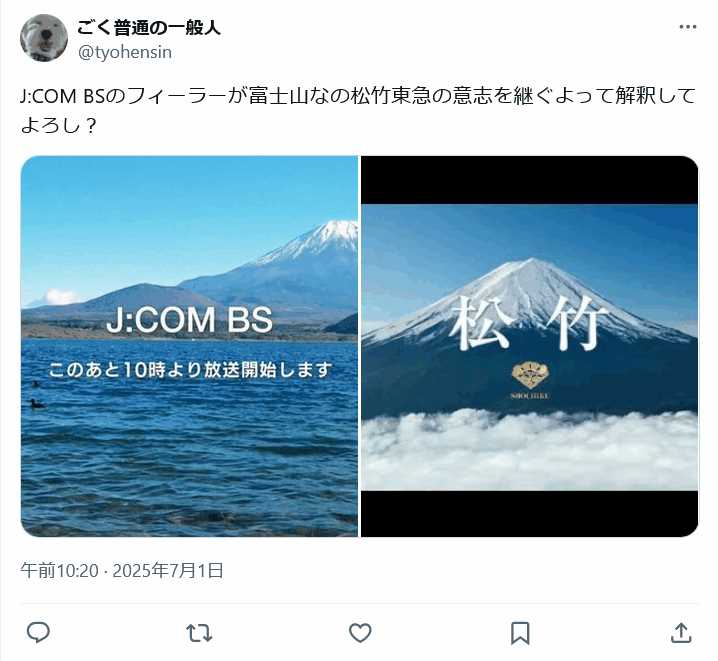Click the large 松竹 kanji lettering
This screenshot has height=661, width=718.
click(529, 323)
